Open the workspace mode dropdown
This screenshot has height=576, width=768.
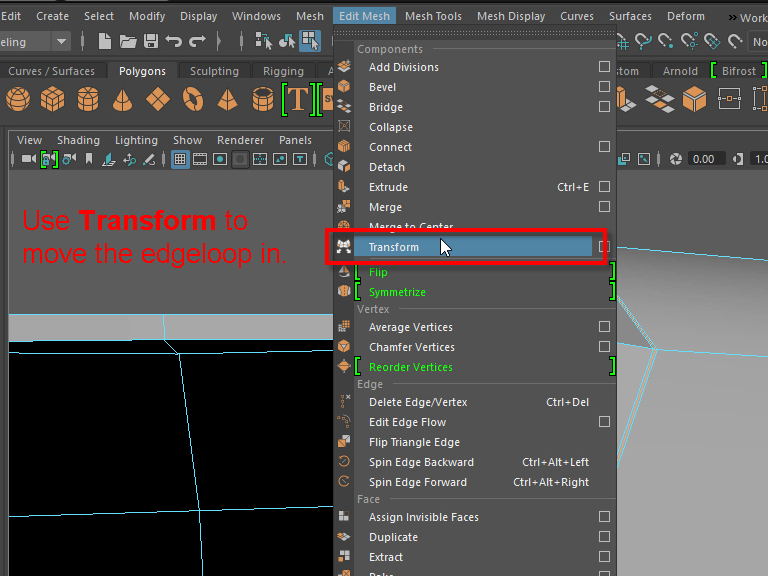pyautogui.click(x=61, y=41)
